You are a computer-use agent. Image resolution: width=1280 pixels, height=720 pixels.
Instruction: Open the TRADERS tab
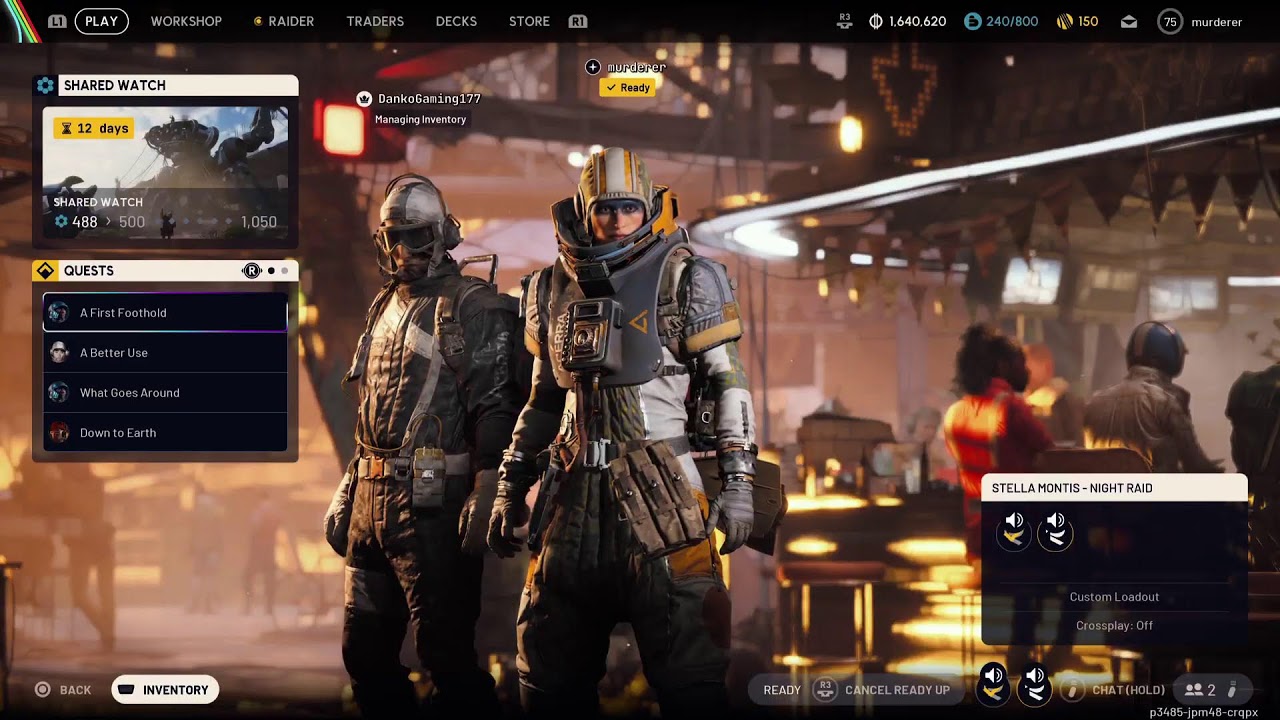(x=375, y=21)
